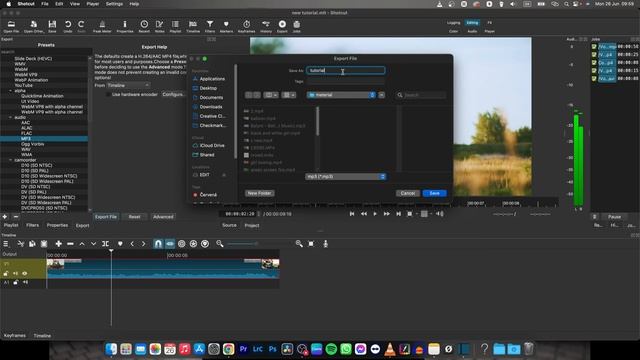Toggle Ripple Markers button

[205, 244]
